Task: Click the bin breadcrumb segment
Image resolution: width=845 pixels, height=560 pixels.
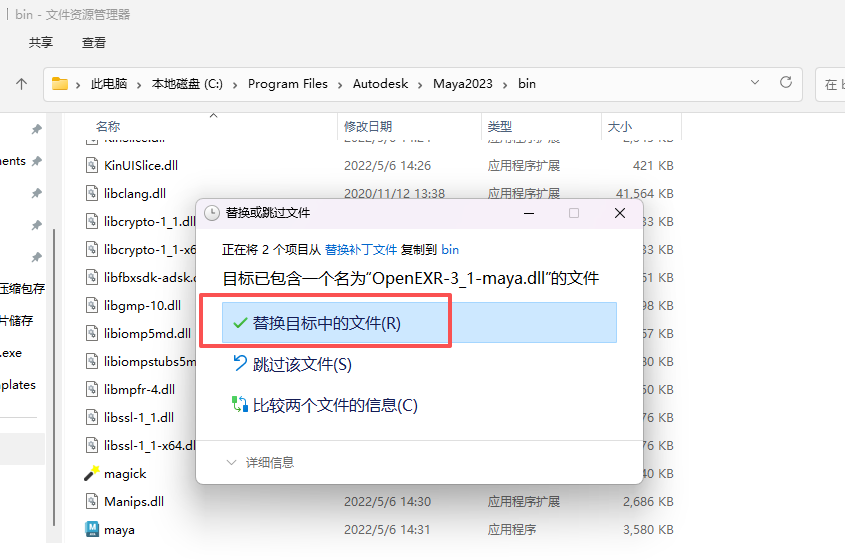Action: click(527, 84)
